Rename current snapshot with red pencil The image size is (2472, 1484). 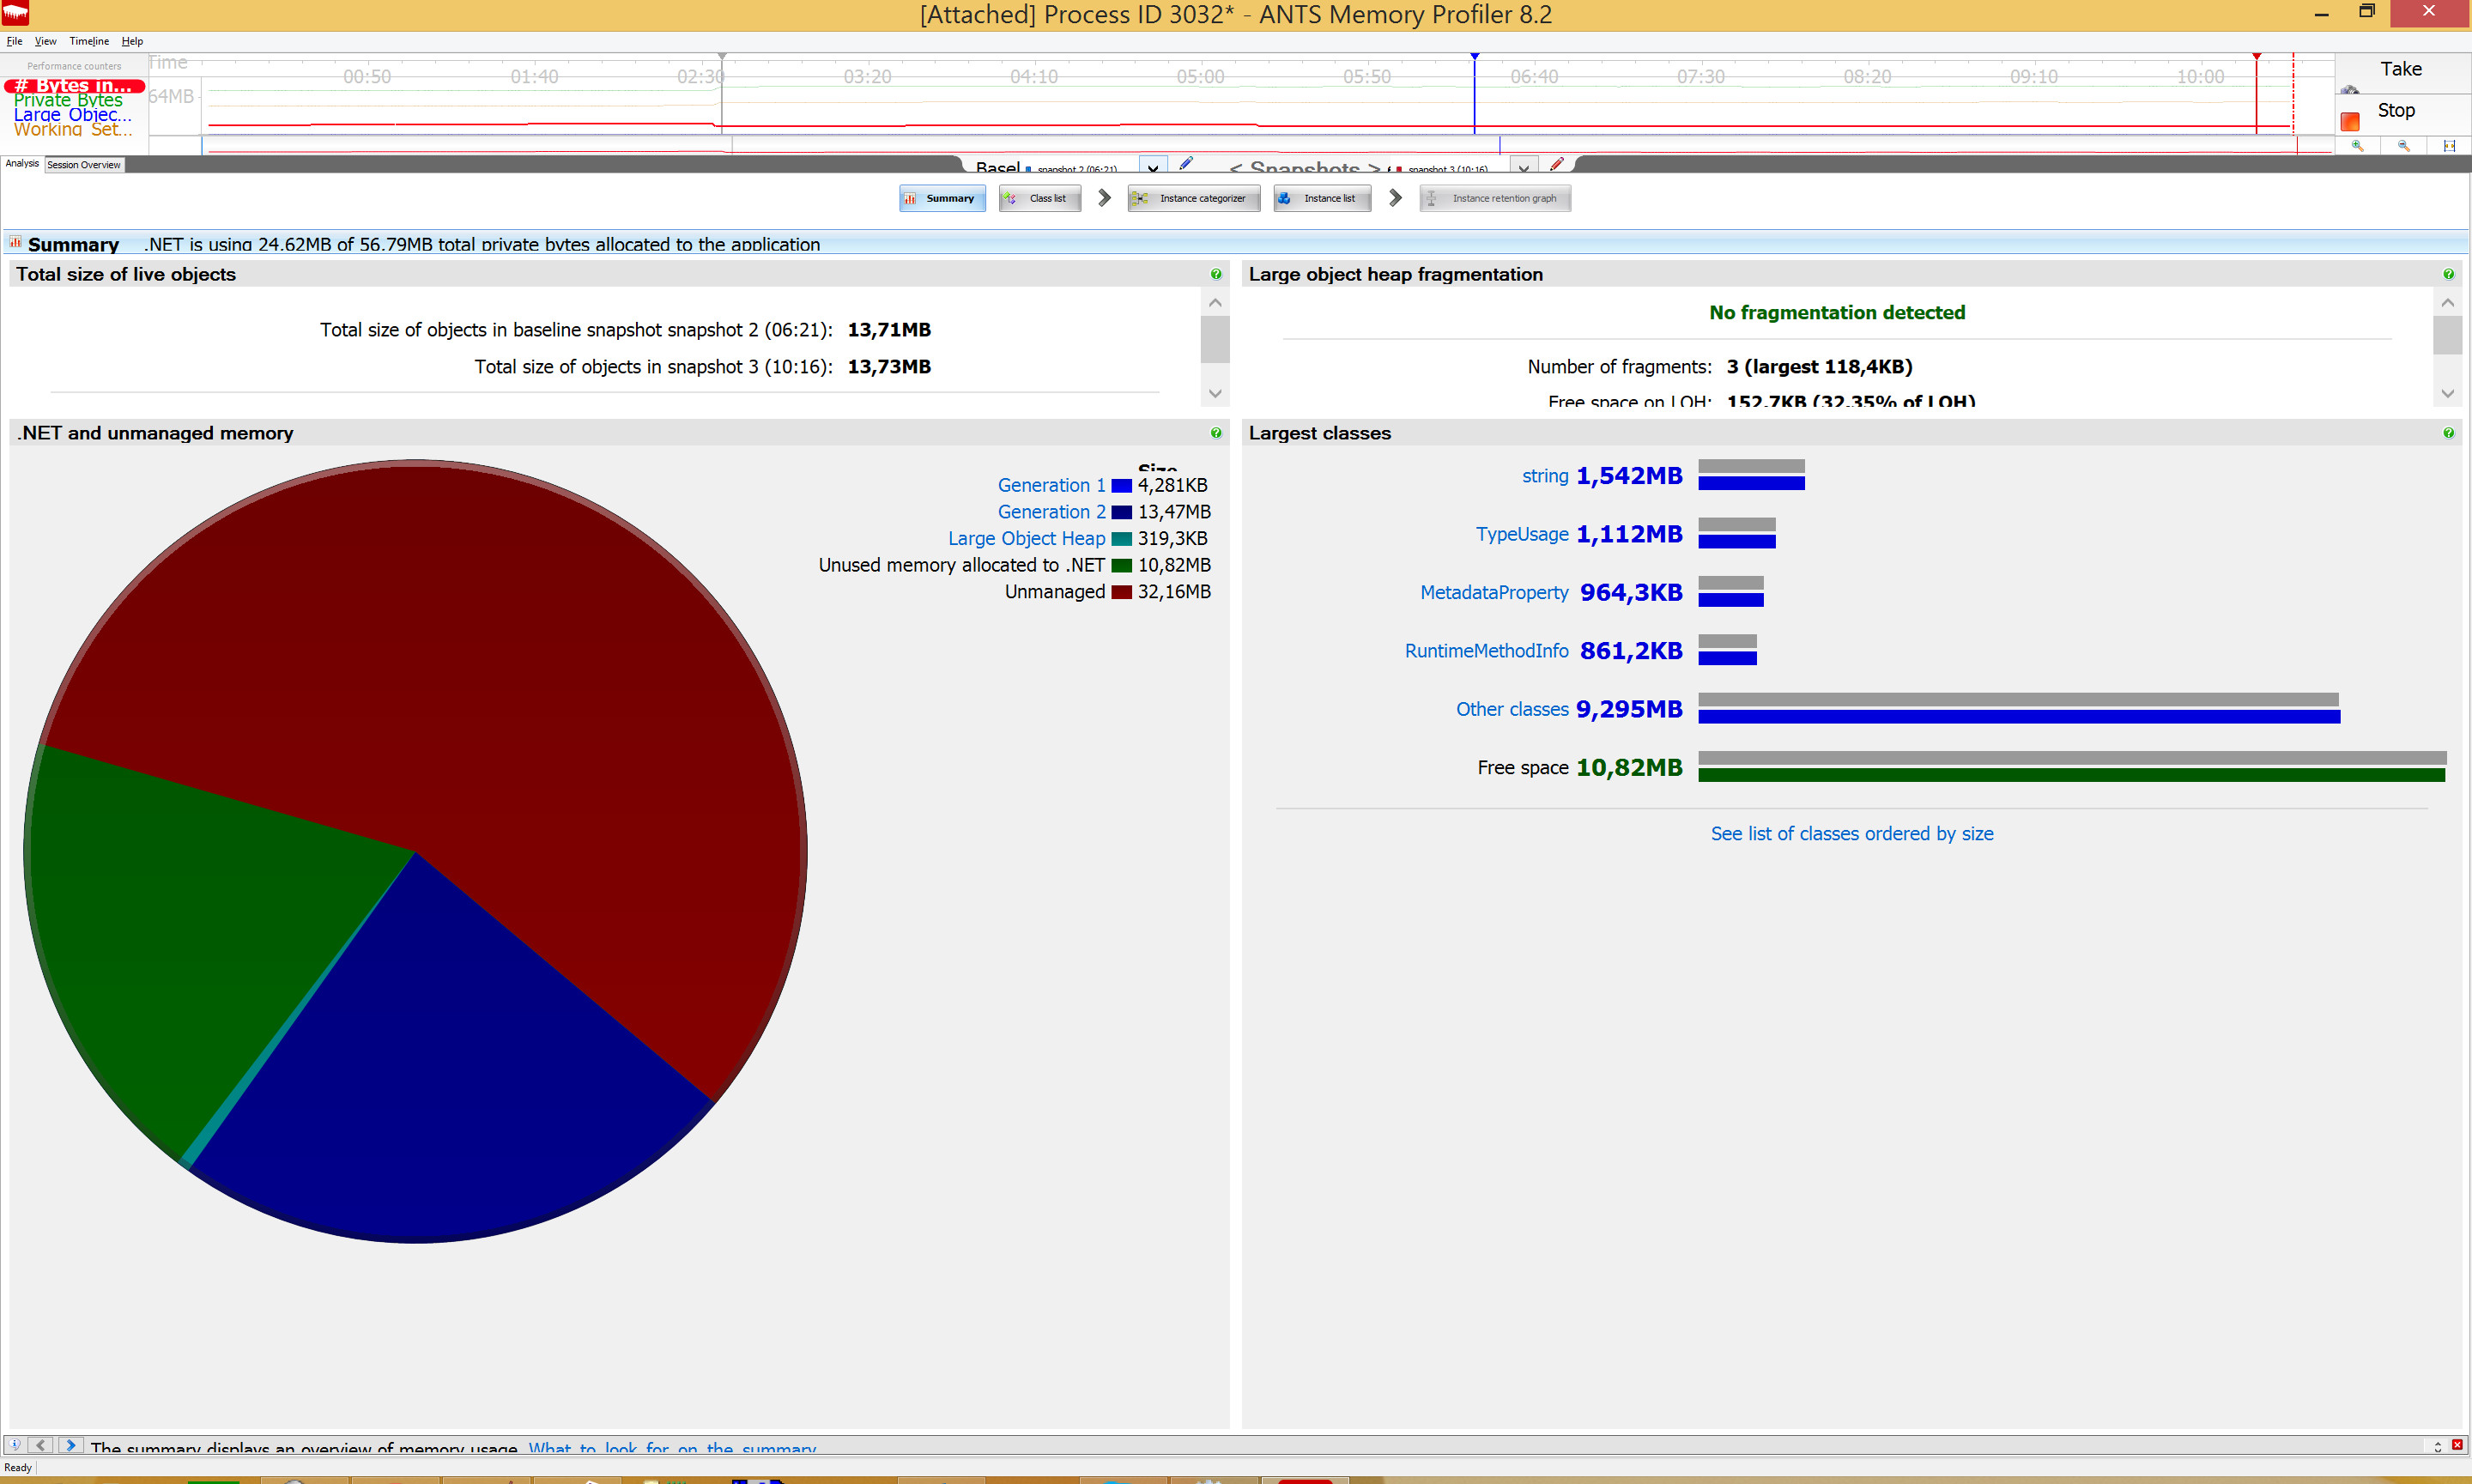click(x=1556, y=163)
